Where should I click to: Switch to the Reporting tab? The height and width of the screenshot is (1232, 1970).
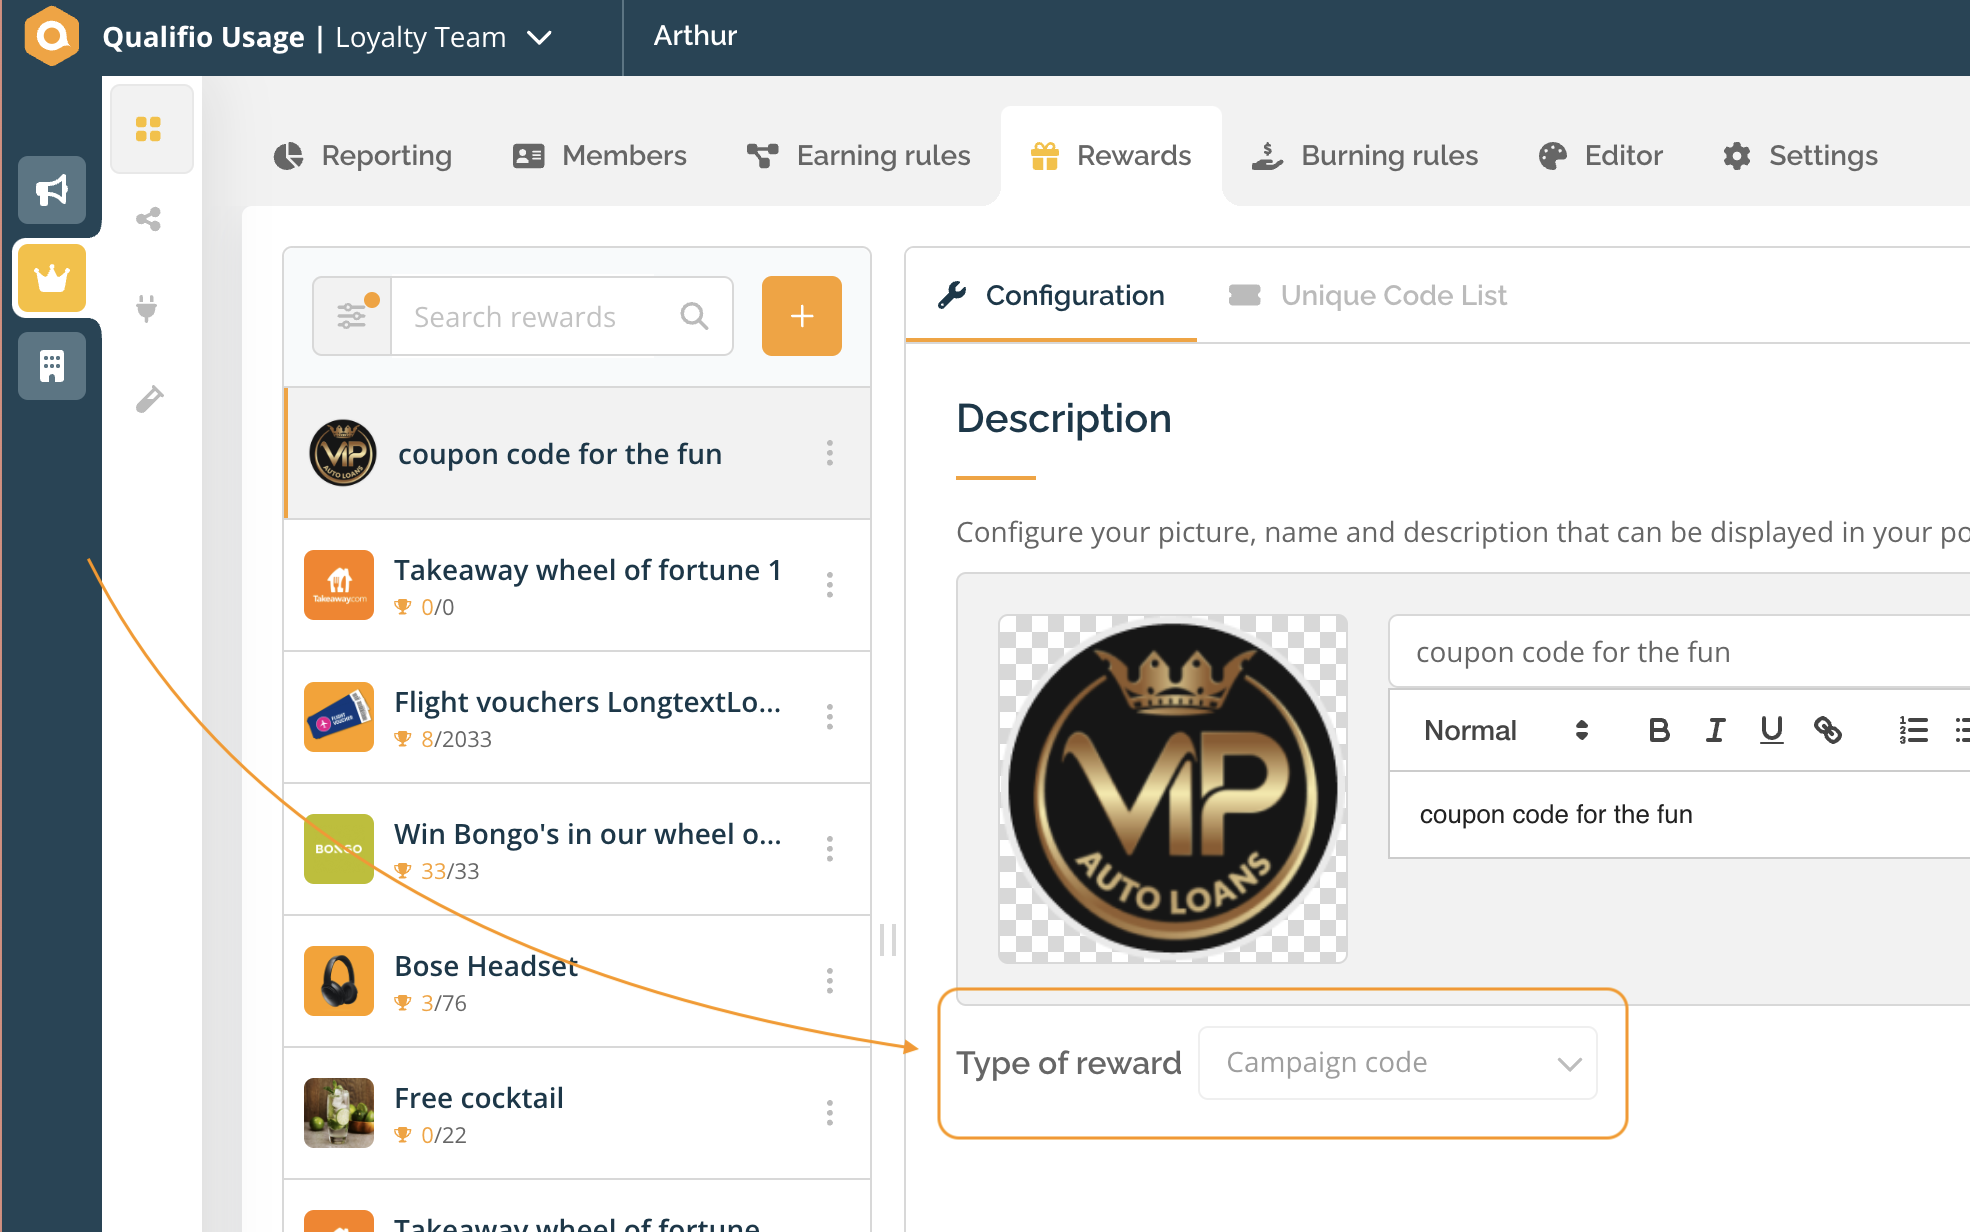click(363, 156)
